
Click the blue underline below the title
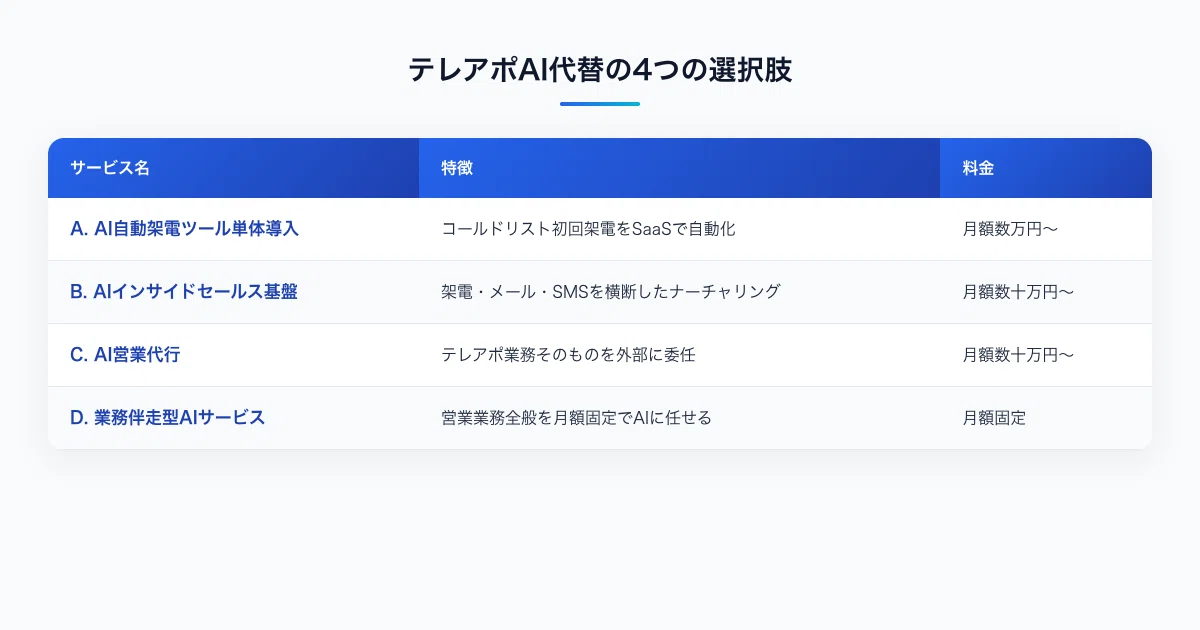[x=600, y=104]
